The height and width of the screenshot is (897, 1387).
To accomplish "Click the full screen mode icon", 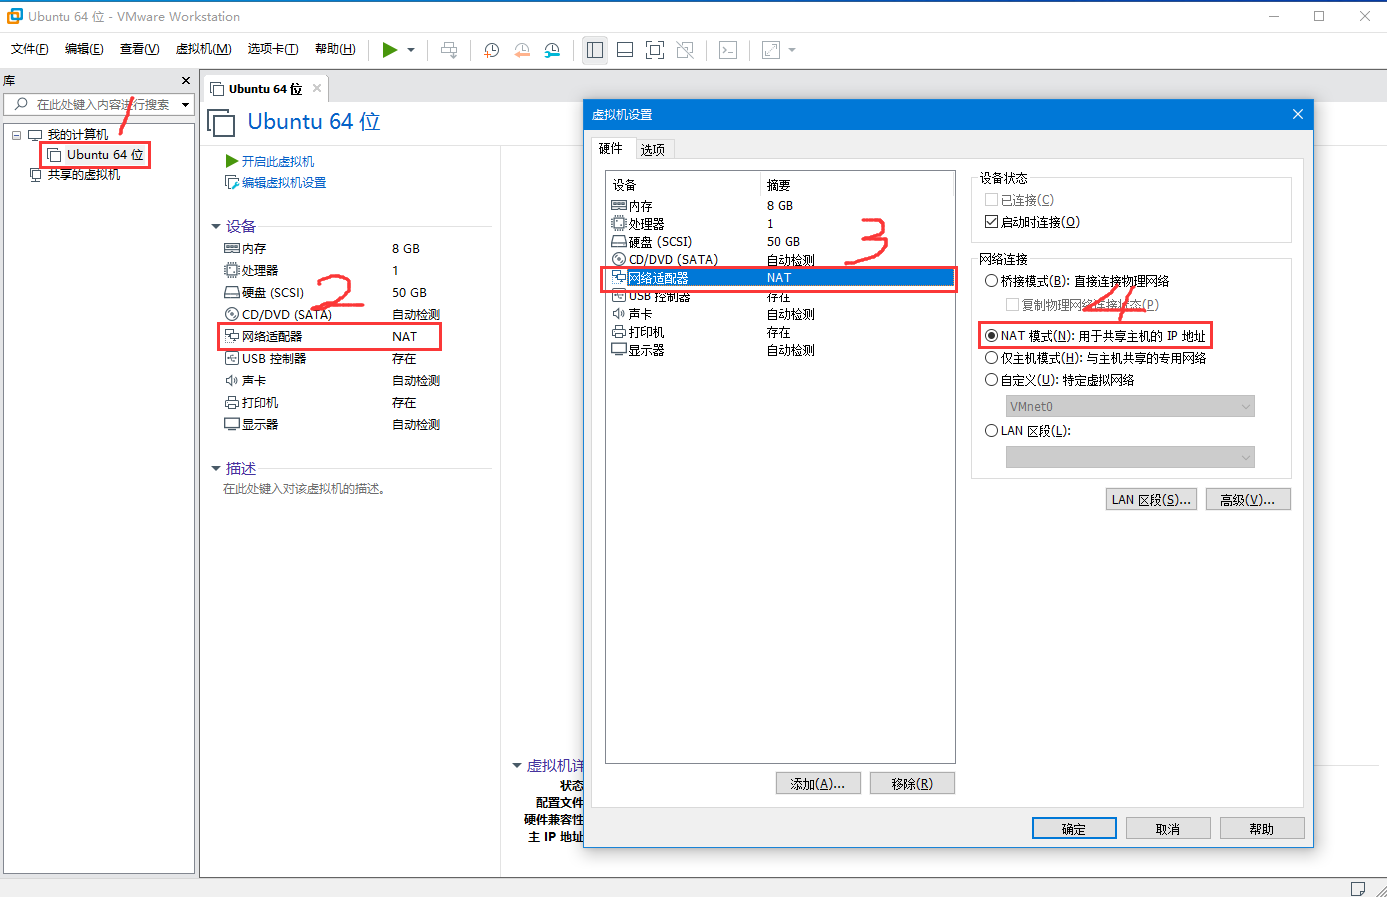I will (x=655, y=50).
